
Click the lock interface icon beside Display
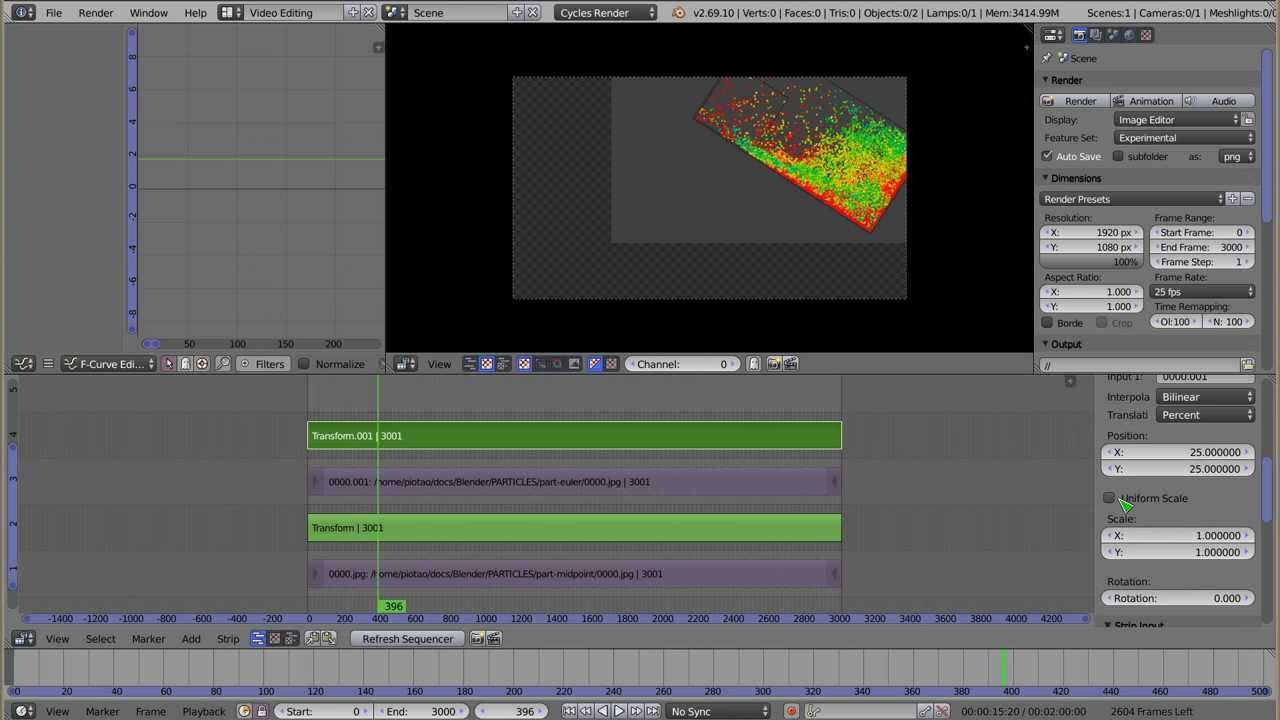pos(1248,120)
